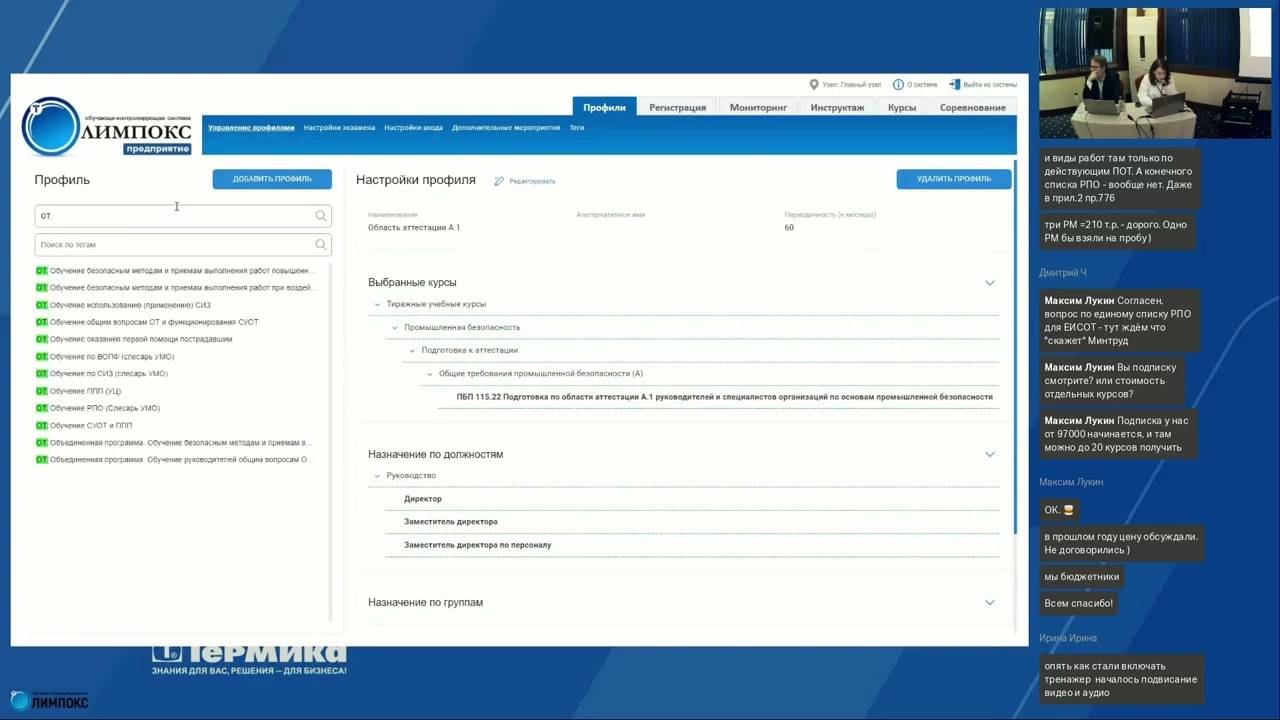Select profile 'Обучение общим вопросам ОТ и функционирования СУОТ'
This screenshot has width=1280, height=720.
(147, 322)
